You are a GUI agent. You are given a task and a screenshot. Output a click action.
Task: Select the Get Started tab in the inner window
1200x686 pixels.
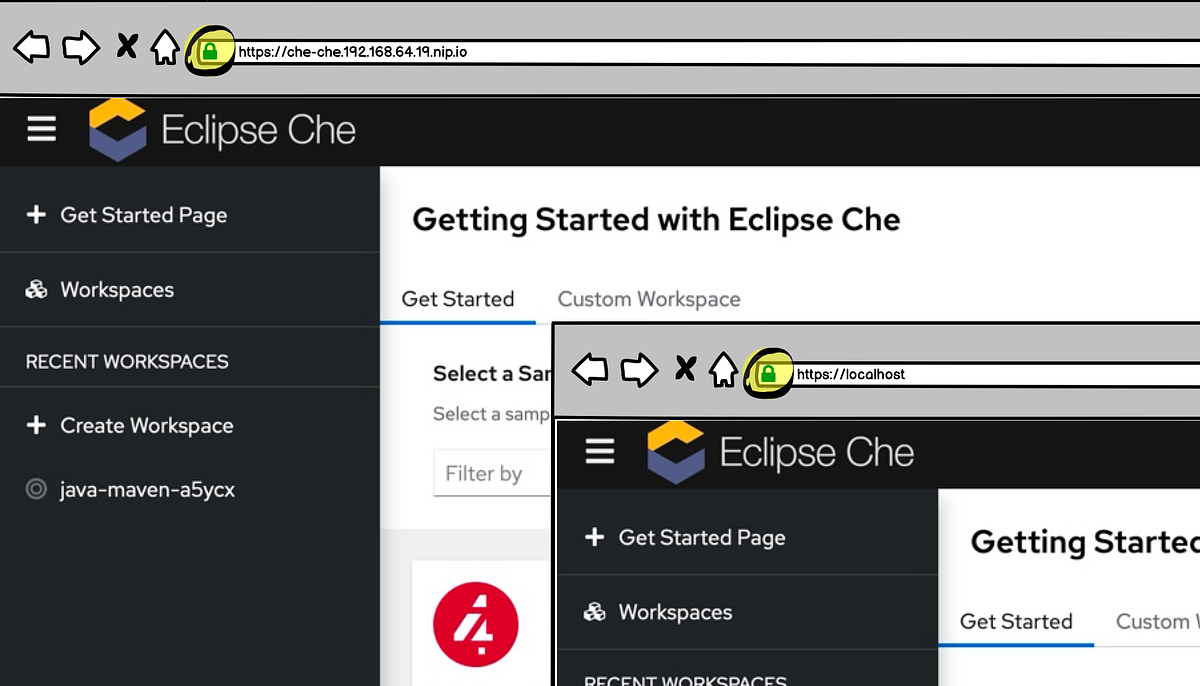coord(1015,621)
